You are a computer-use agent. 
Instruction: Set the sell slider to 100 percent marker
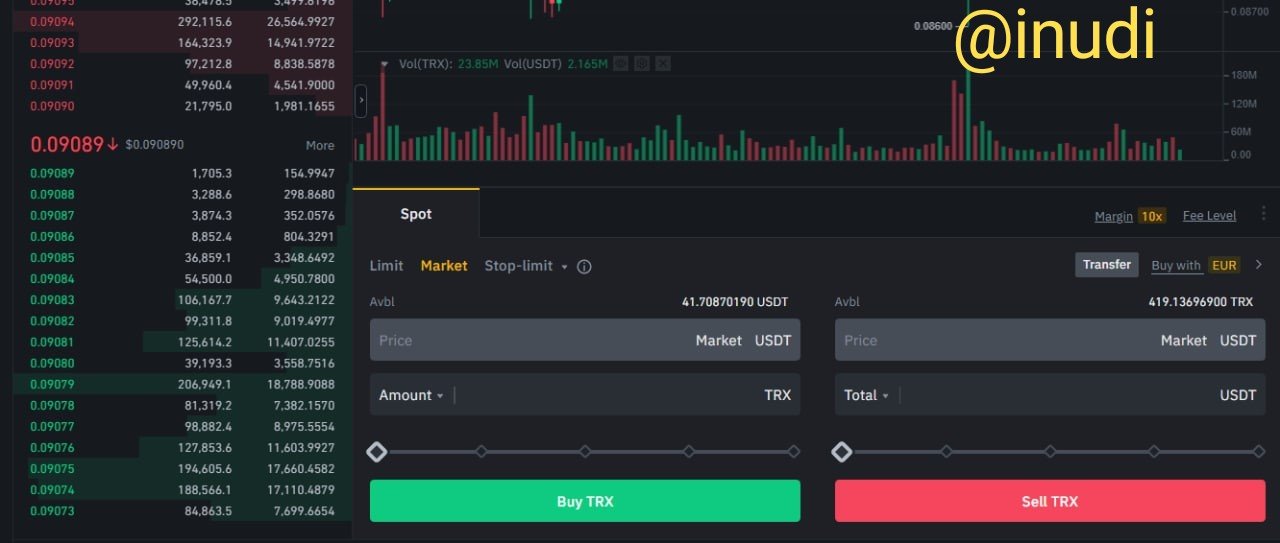point(1258,452)
